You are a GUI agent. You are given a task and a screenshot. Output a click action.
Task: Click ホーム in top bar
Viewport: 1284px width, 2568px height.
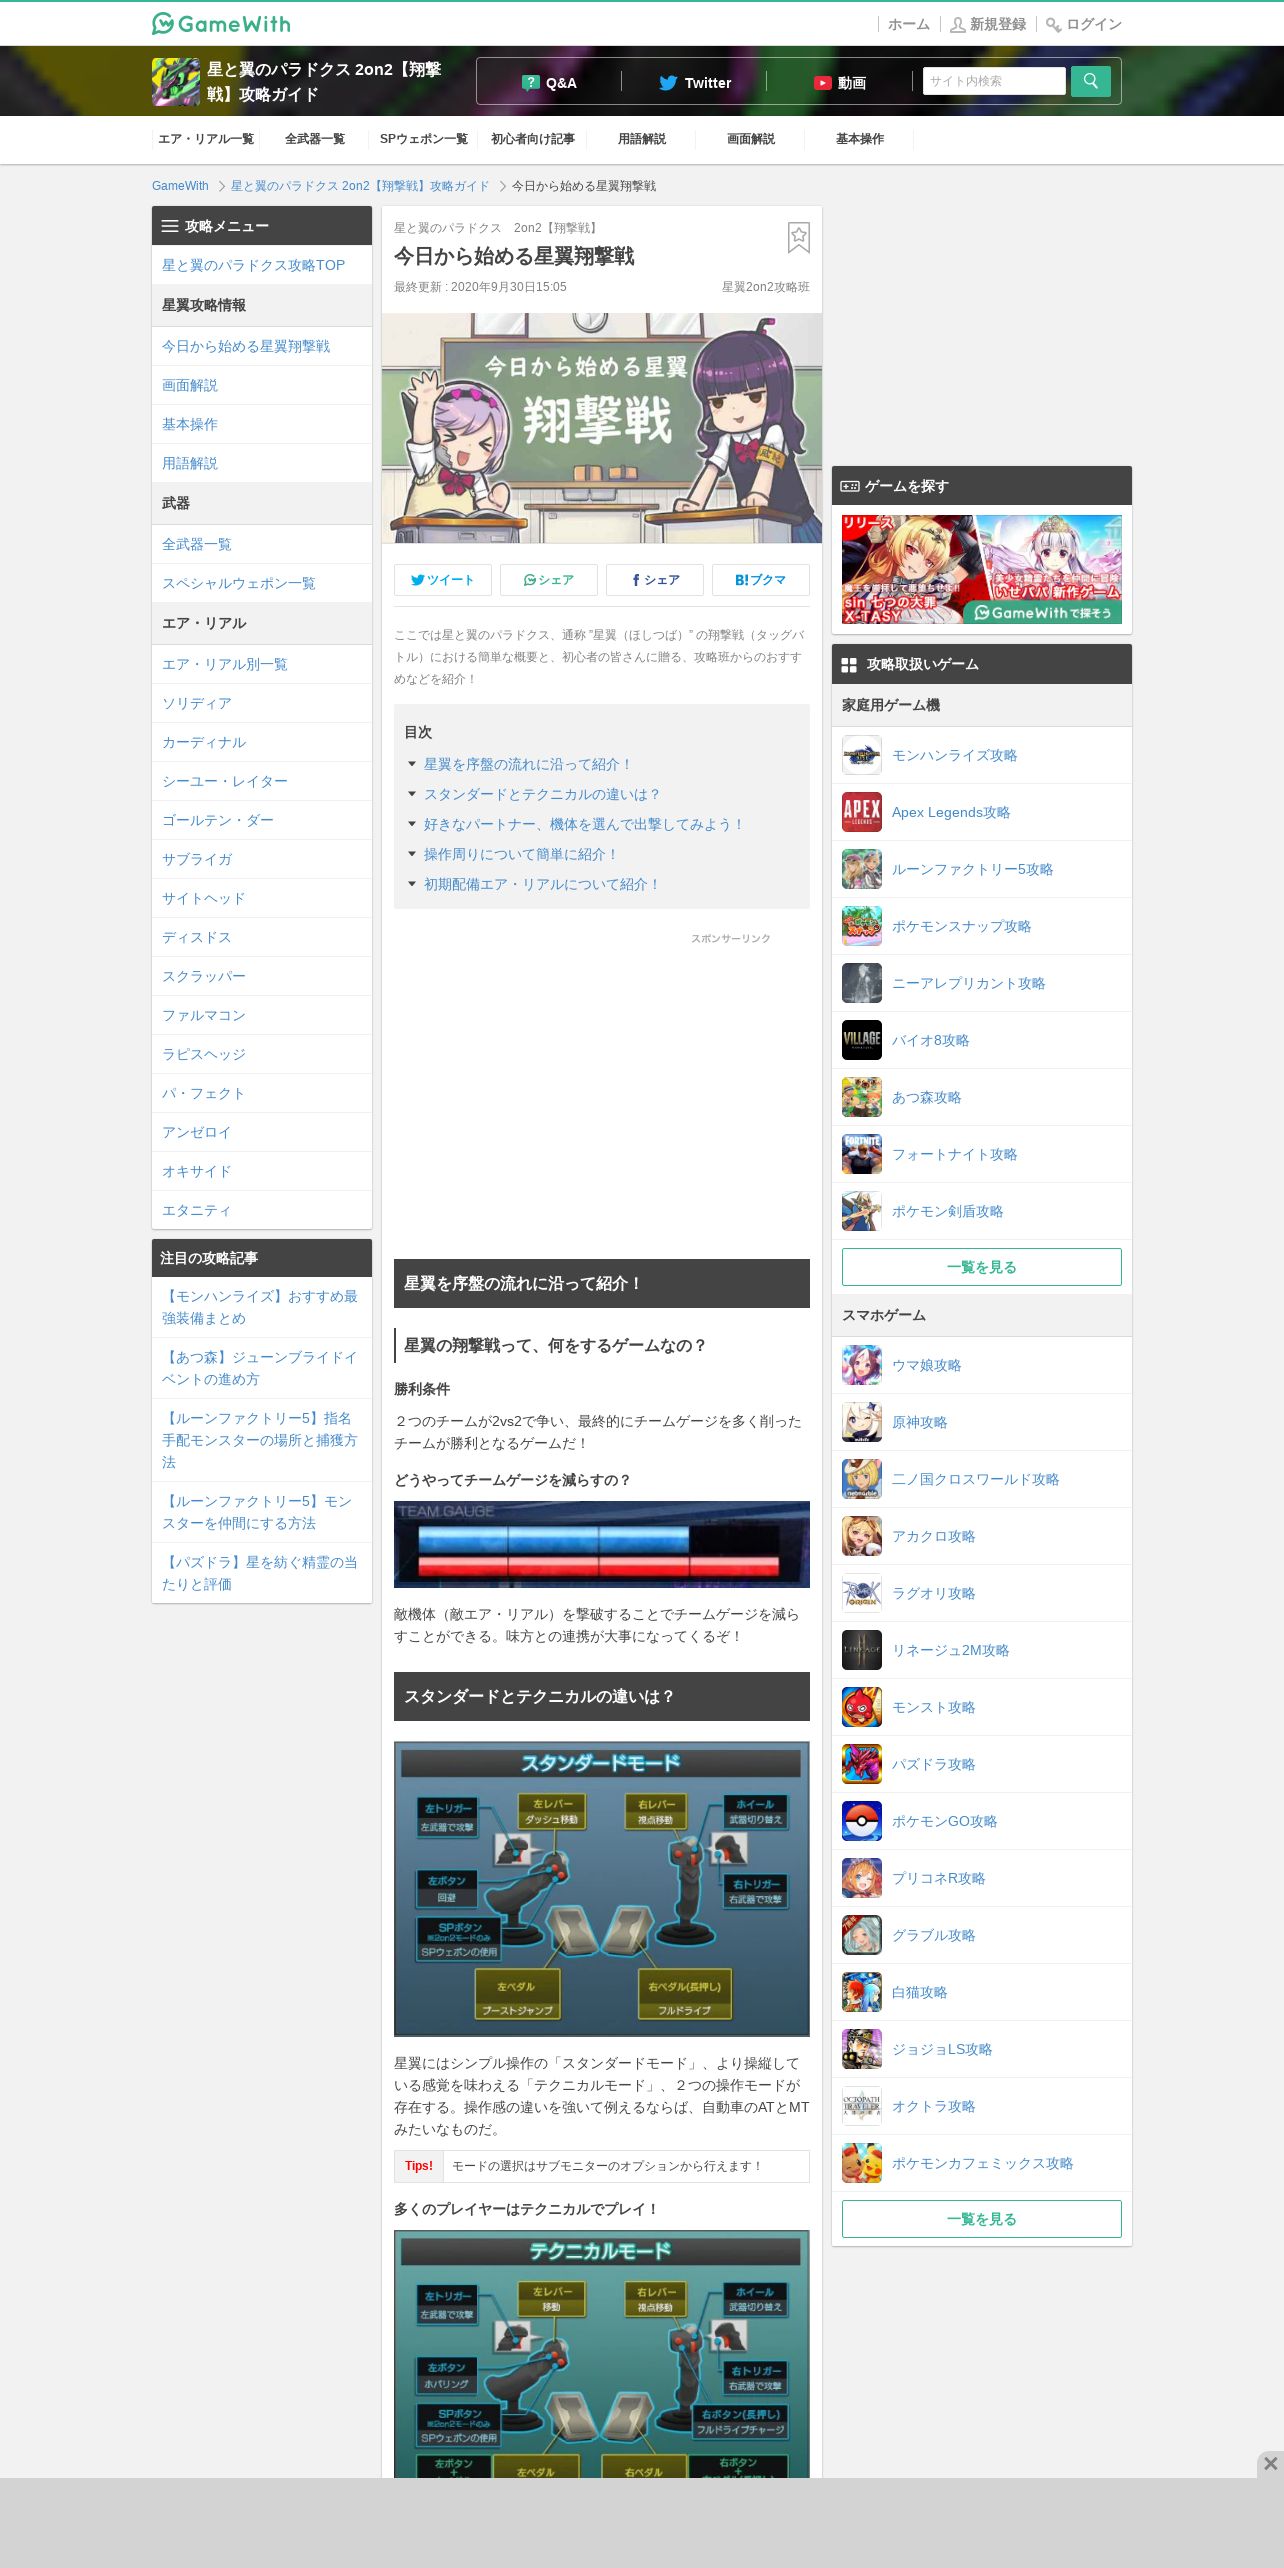coord(908,24)
